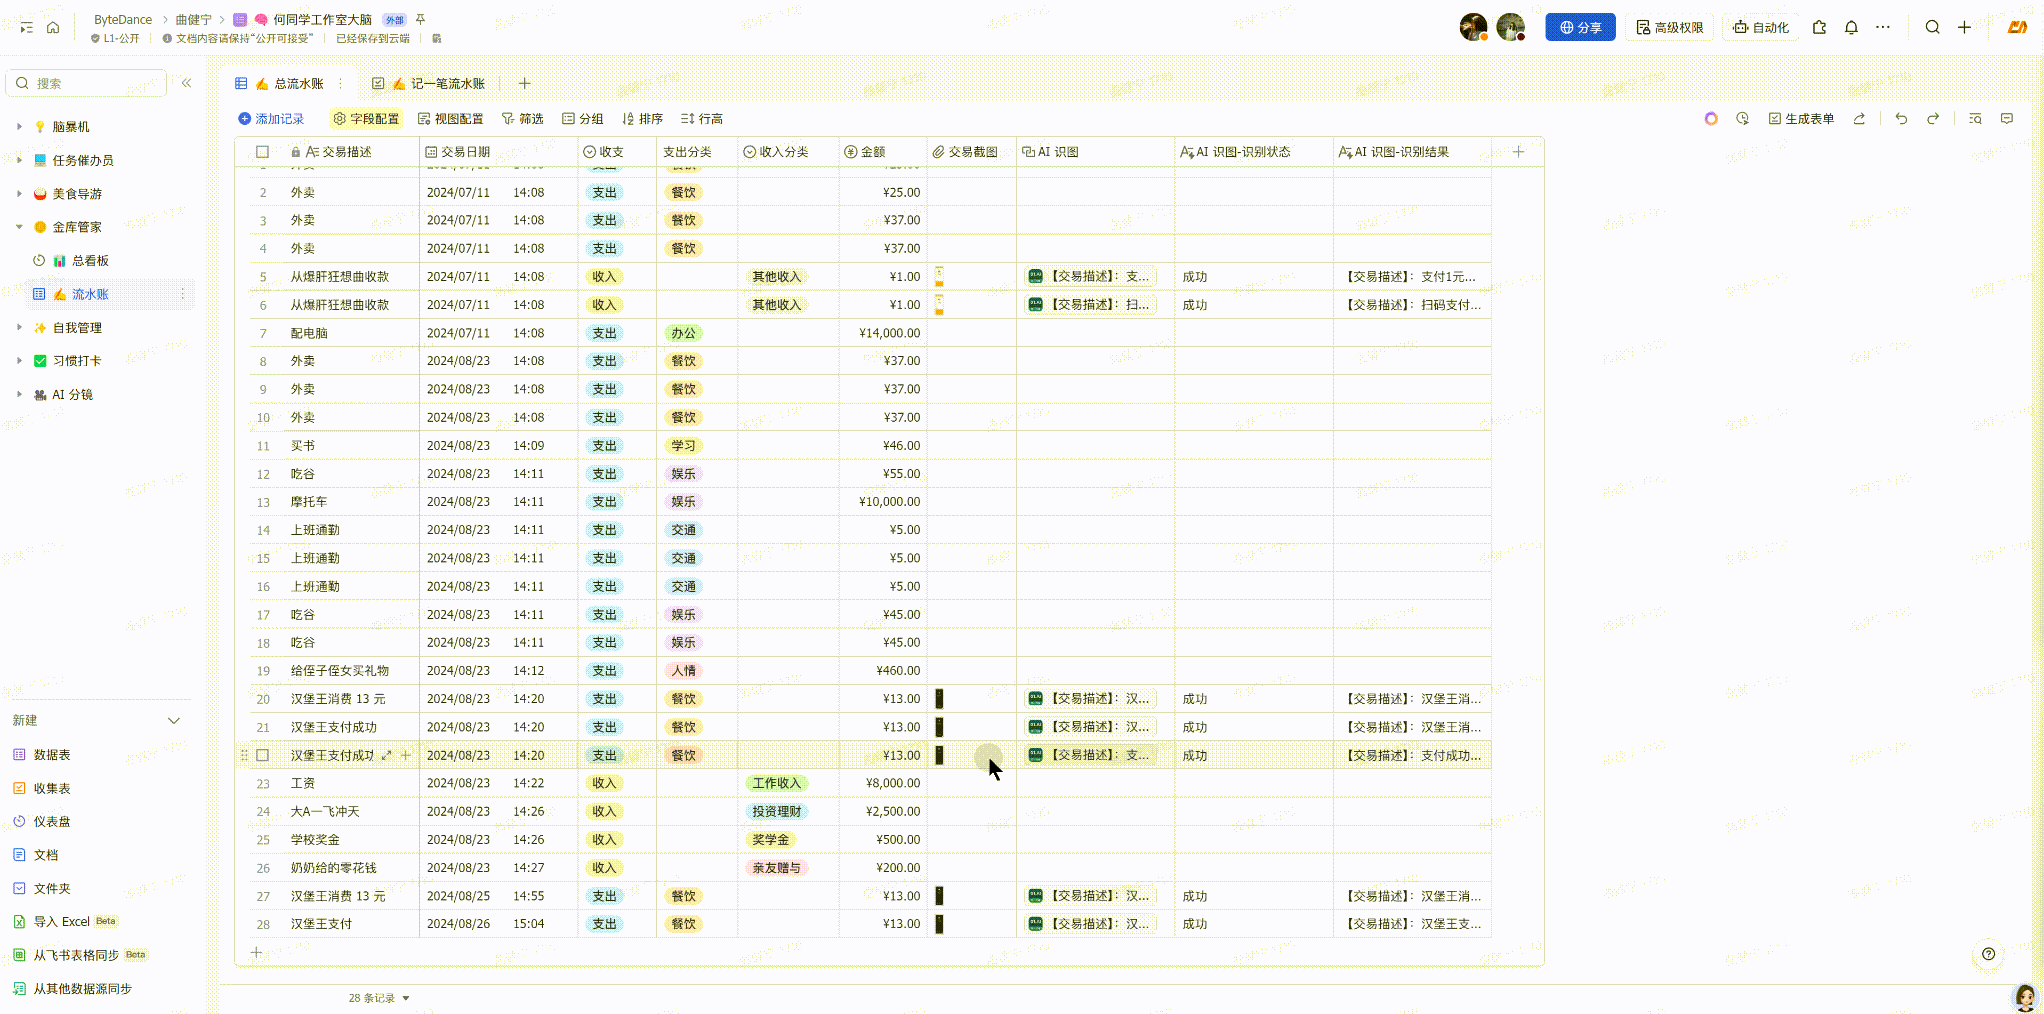The height and width of the screenshot is (1014, 2044).
Task: Collapse the 新建 section chevron
Action: tap(174, 721)
